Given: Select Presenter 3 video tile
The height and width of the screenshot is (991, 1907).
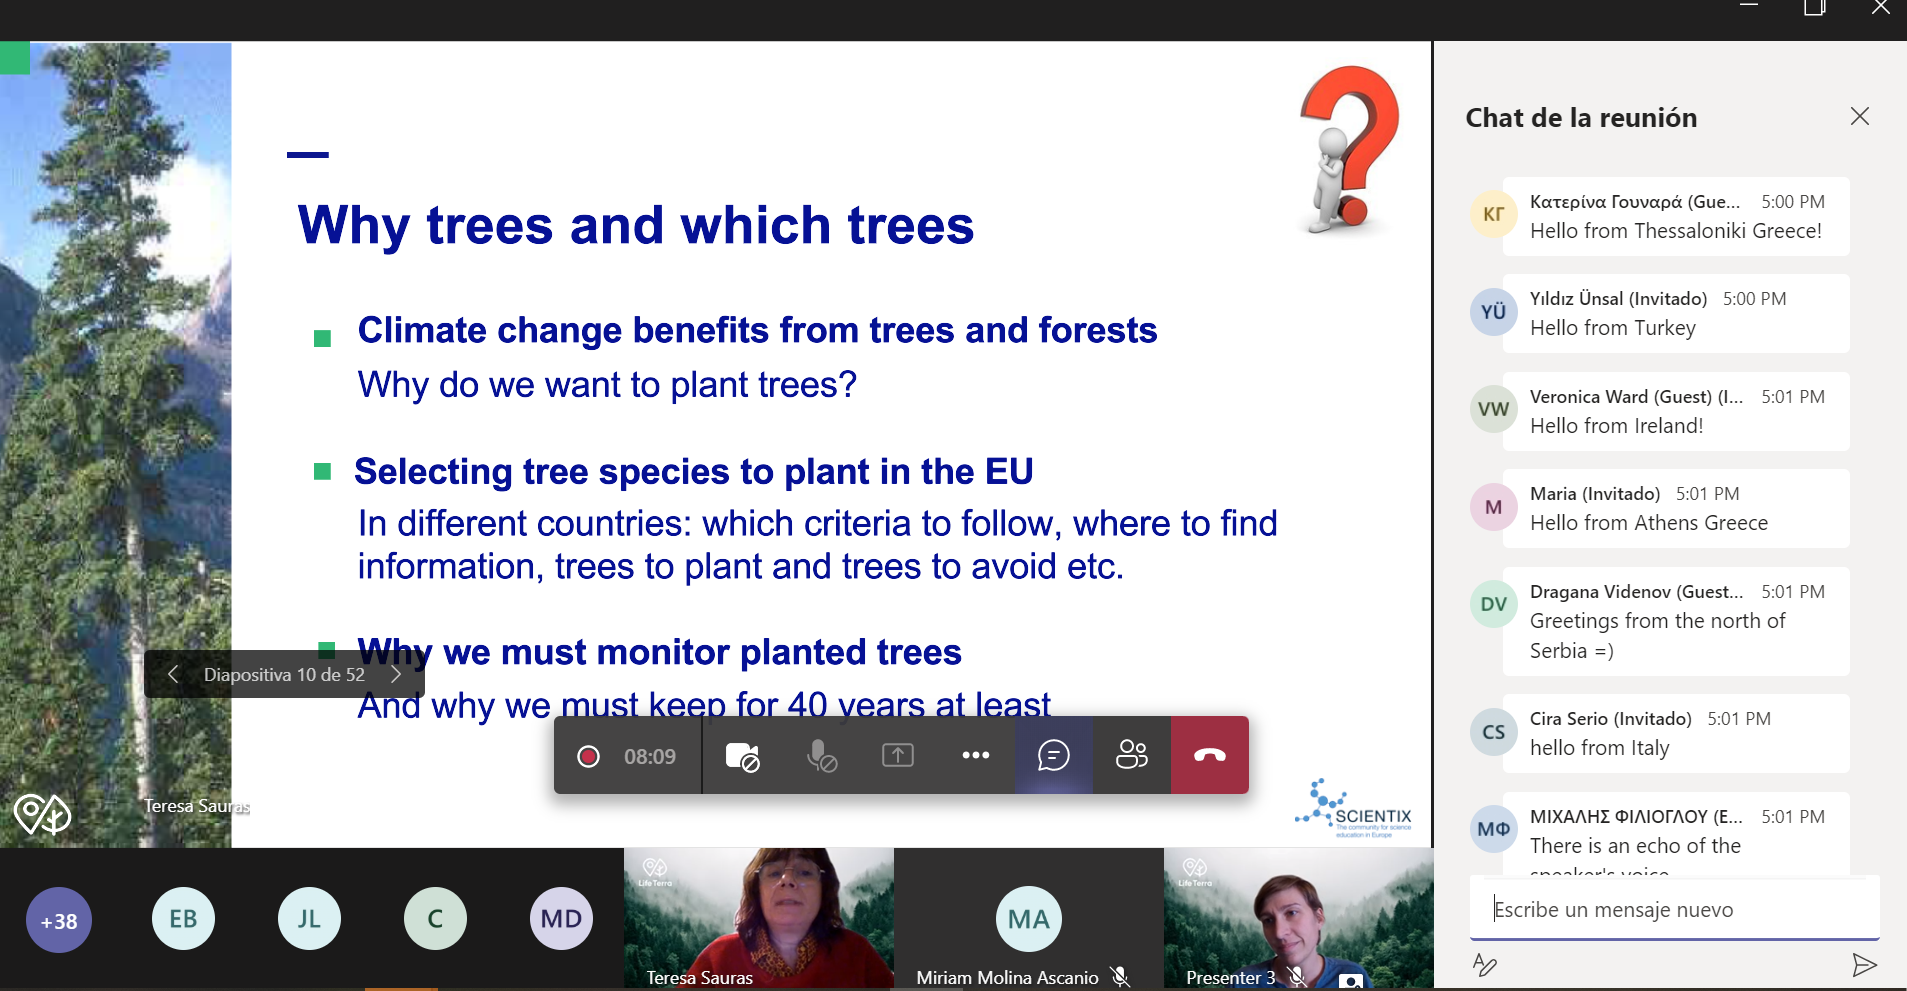Looking at the screenshot, I should [1299, 918].
